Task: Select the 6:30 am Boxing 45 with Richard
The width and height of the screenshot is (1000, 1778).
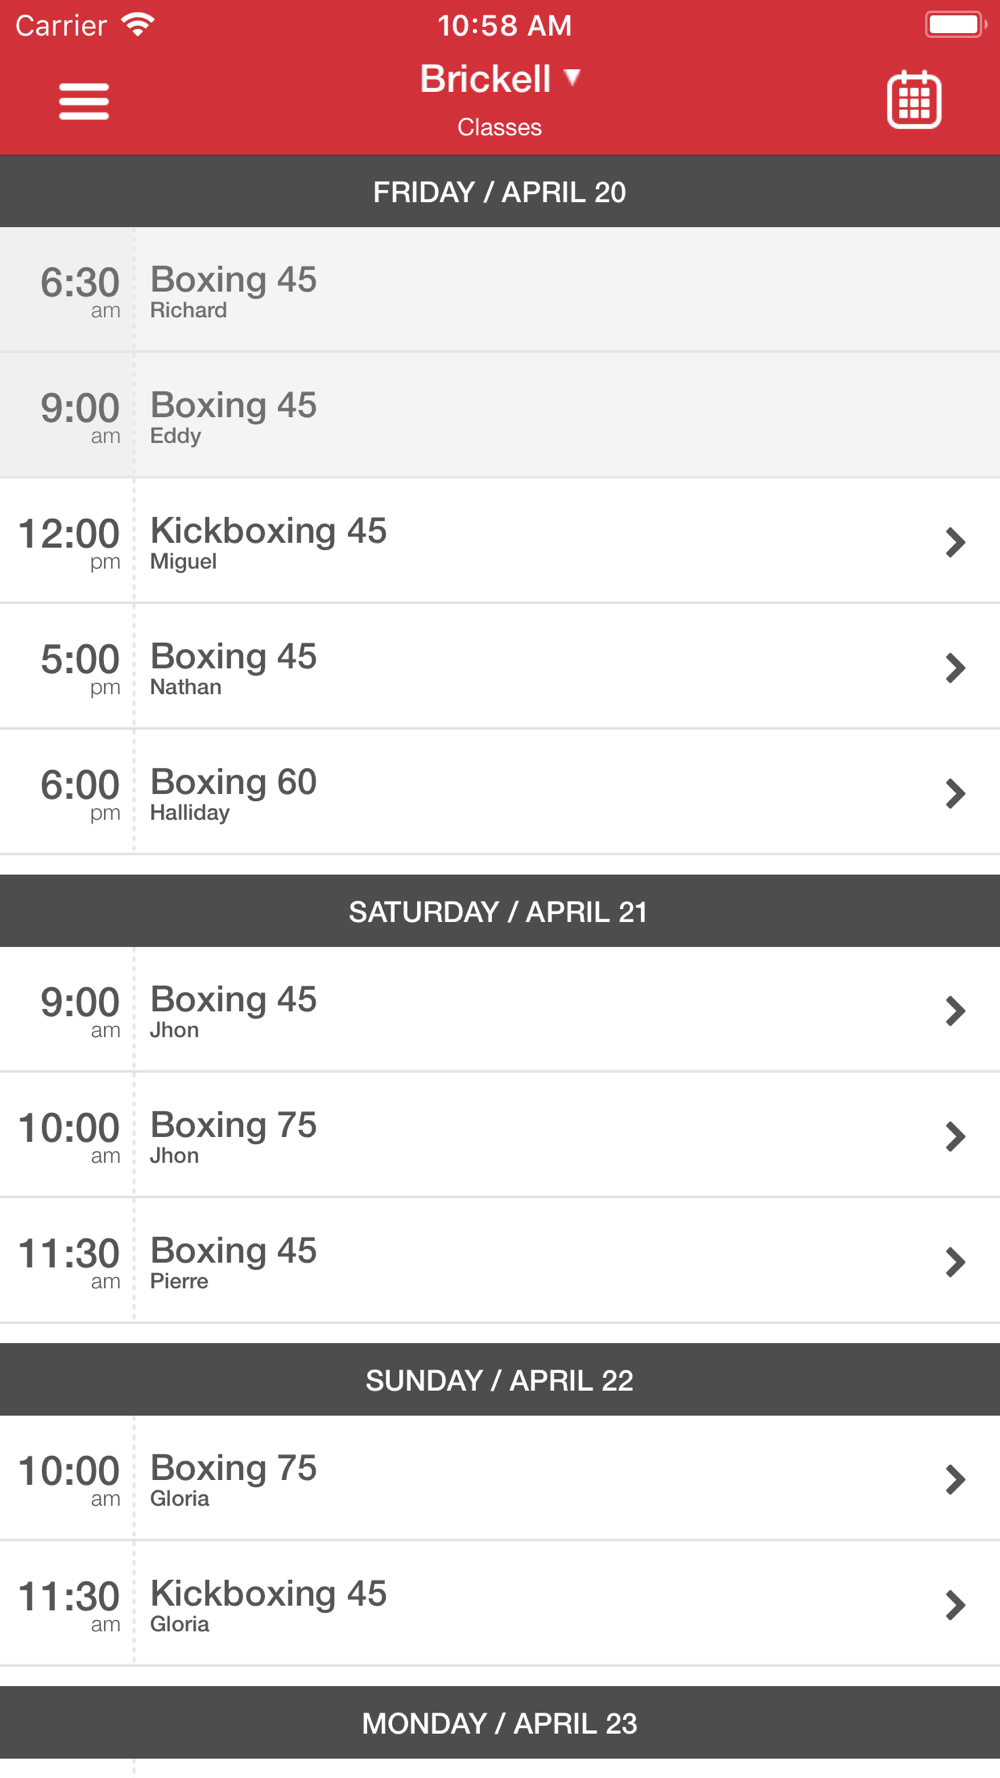Action: [x=500, y=290]
